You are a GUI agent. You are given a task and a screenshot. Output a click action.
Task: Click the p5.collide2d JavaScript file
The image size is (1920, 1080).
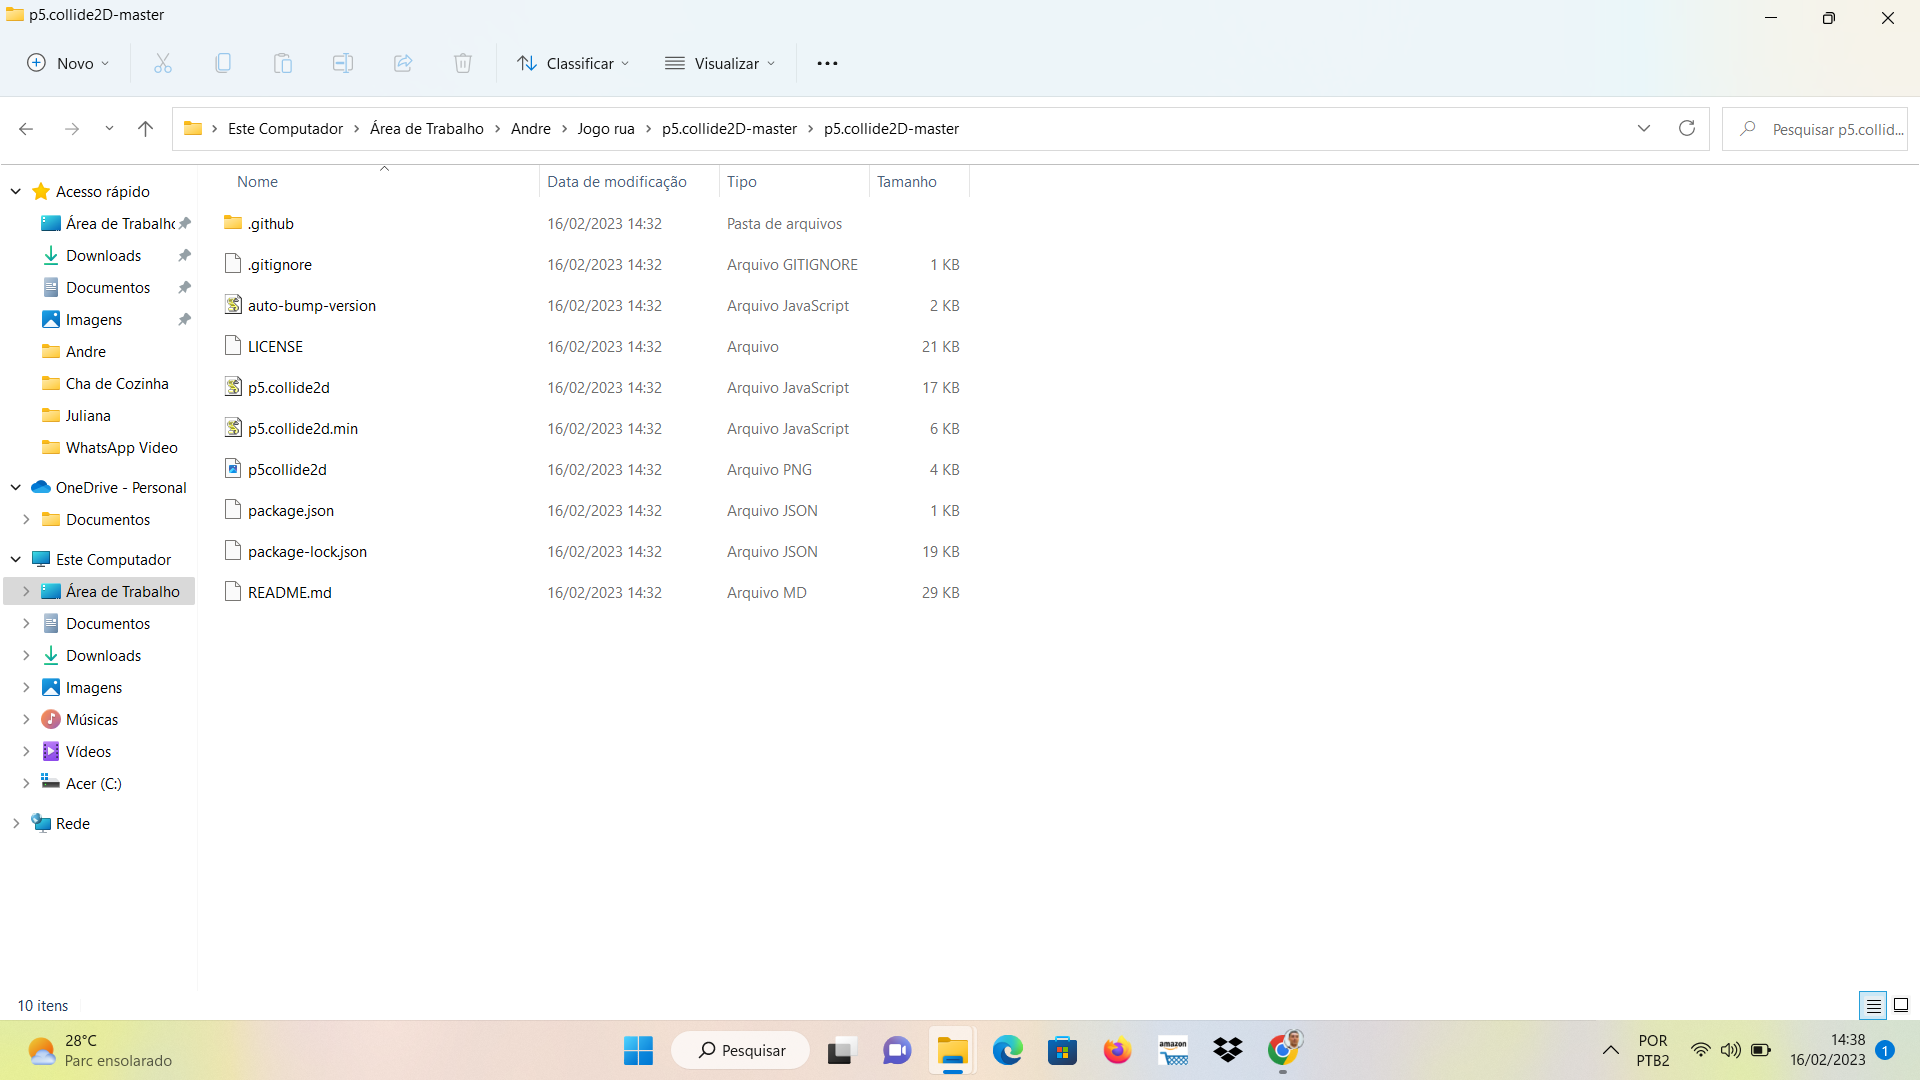(289, 386)
